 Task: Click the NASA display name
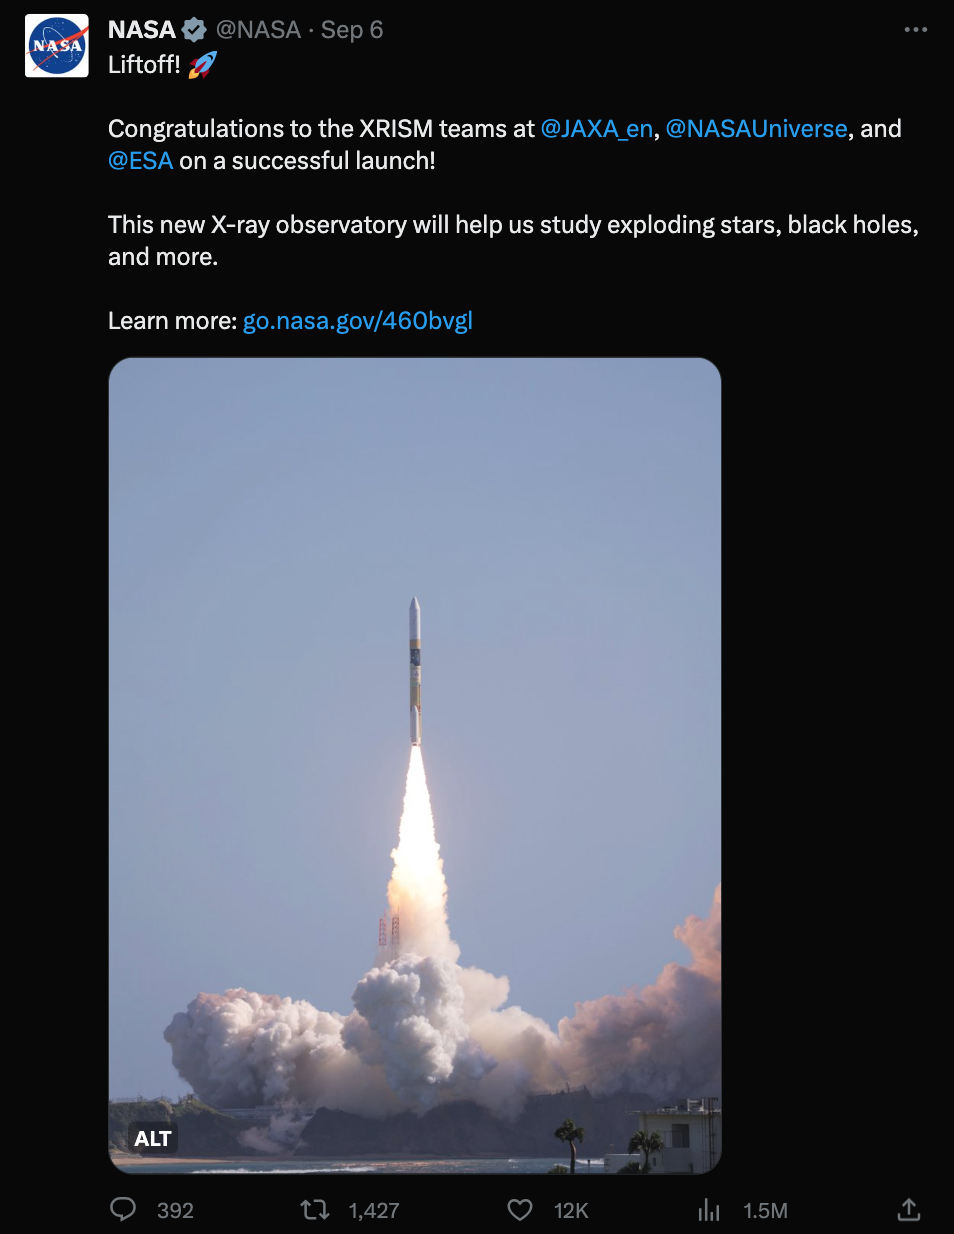coord(142,30)
